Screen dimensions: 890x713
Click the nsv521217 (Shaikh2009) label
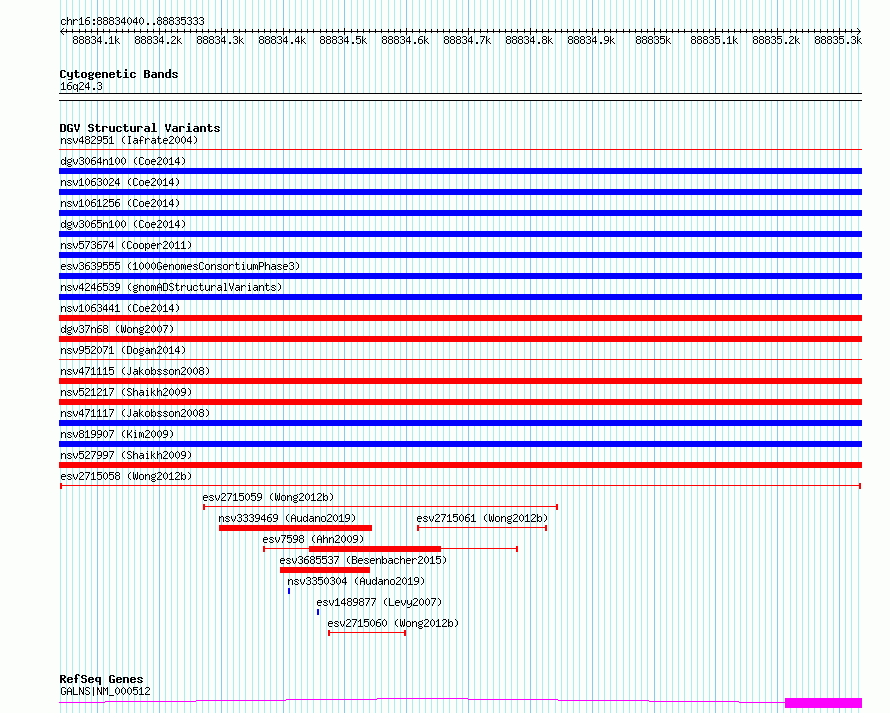126,392
